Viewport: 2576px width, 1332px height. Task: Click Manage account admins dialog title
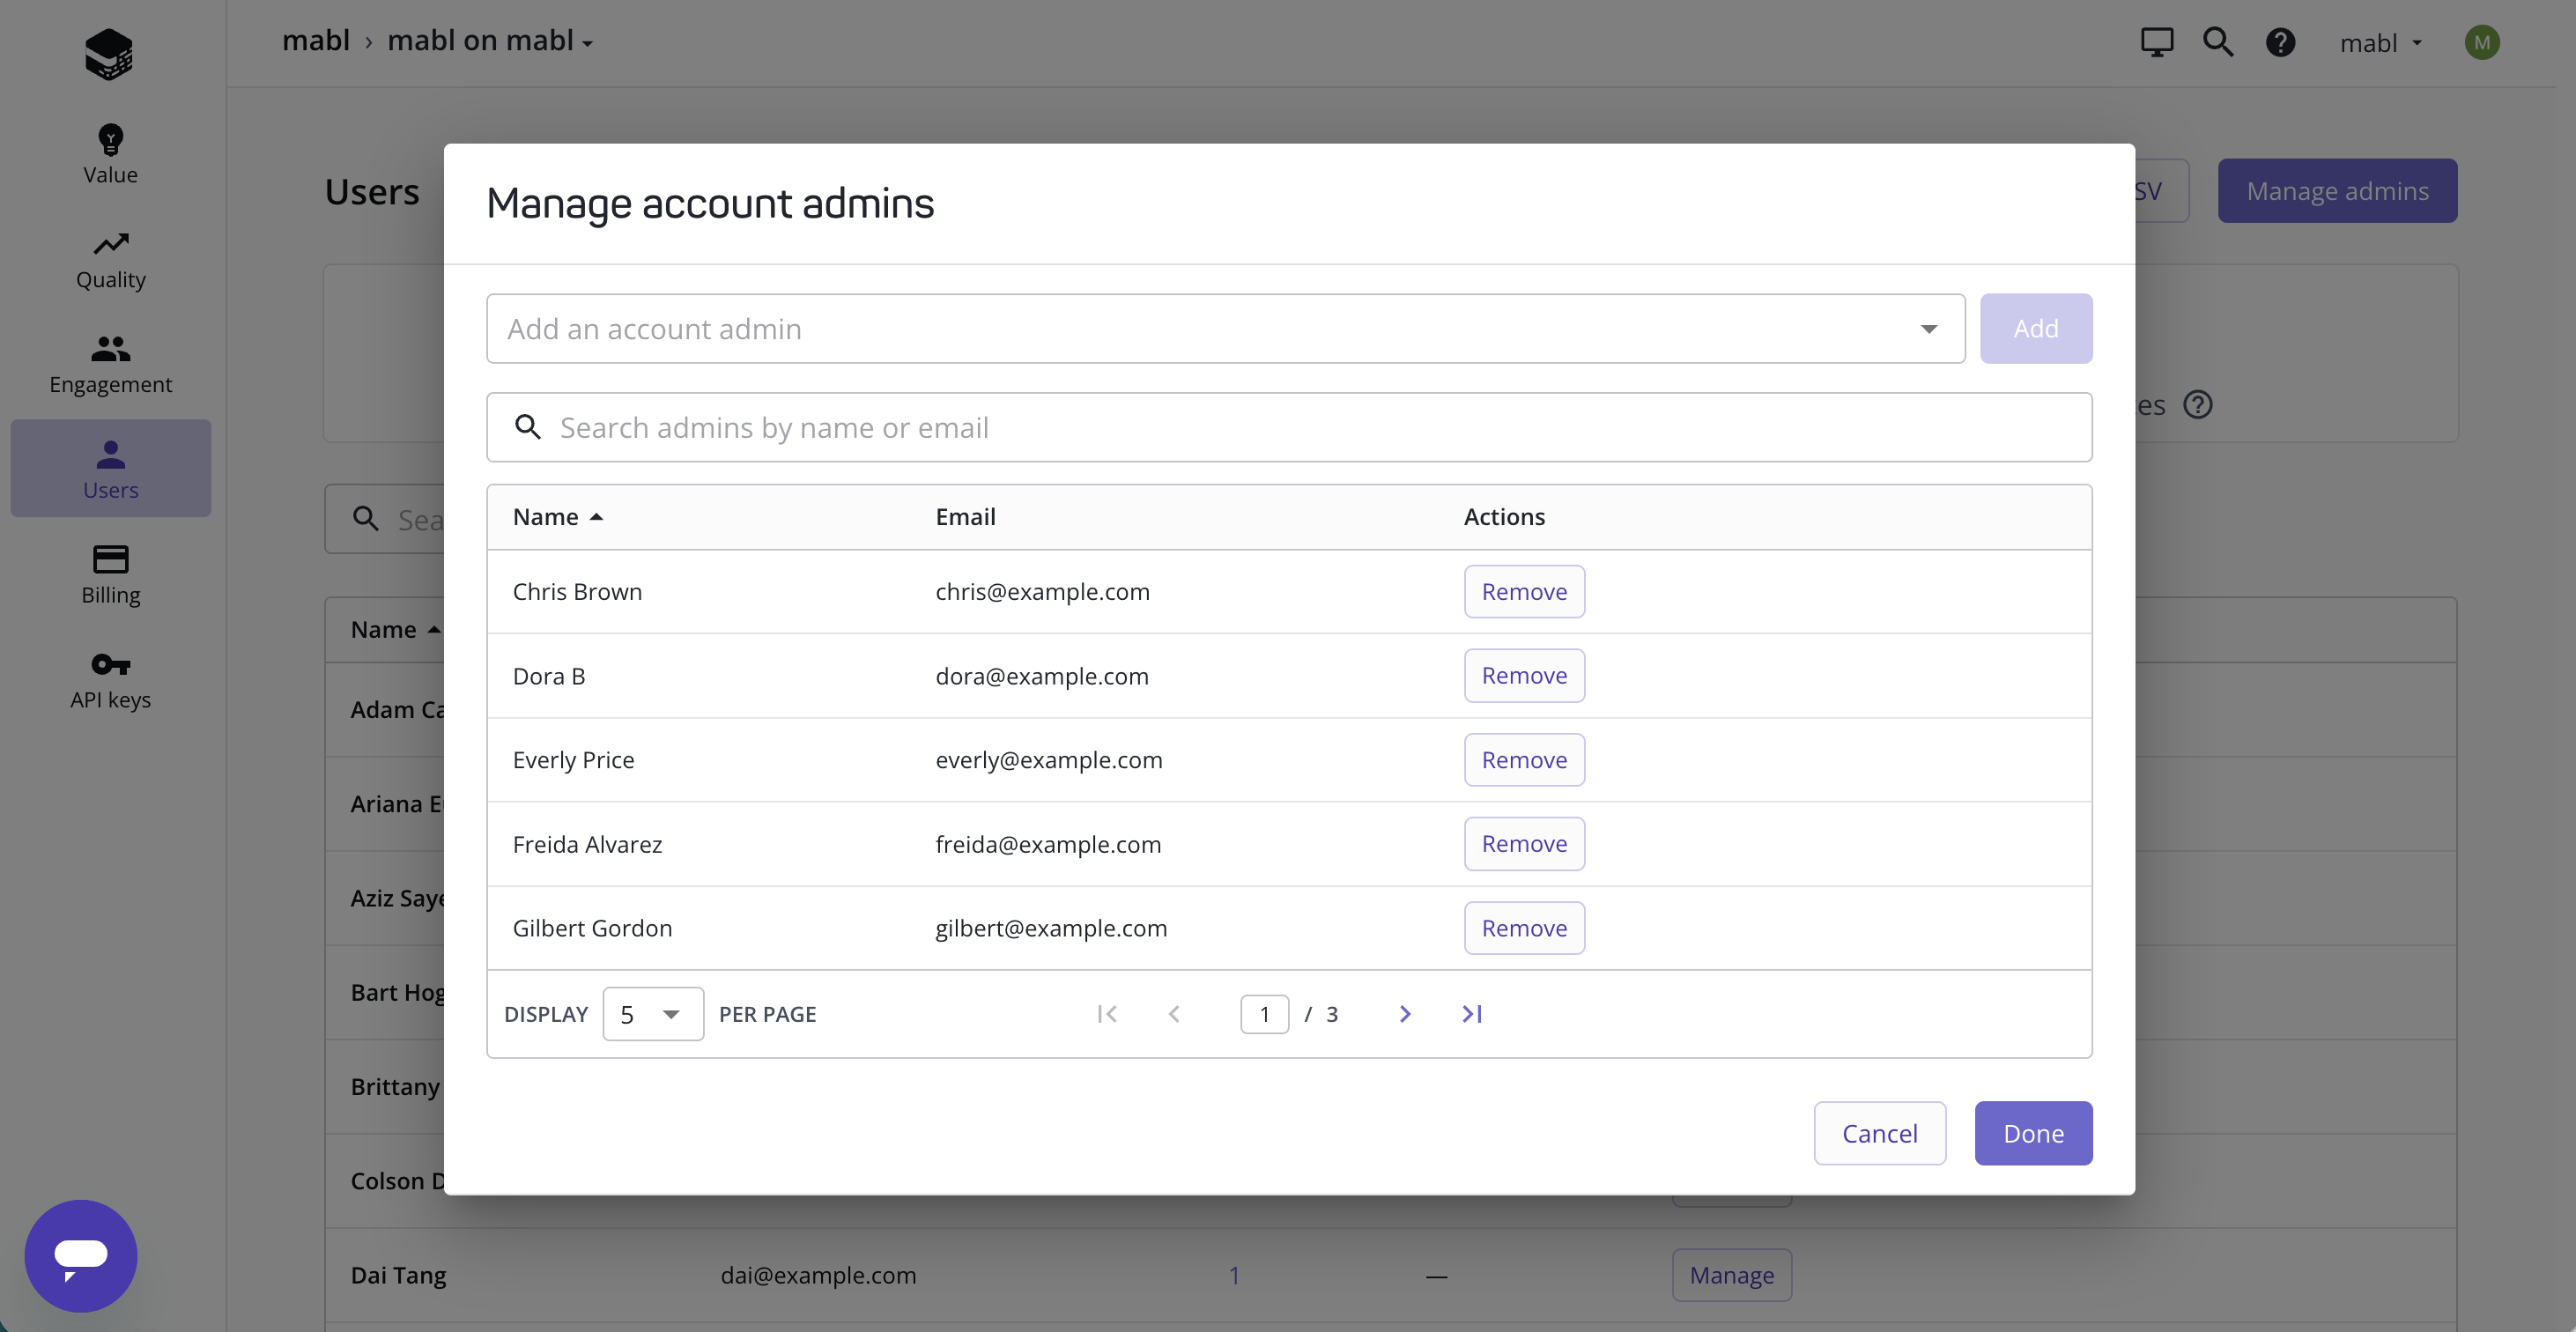710,203
